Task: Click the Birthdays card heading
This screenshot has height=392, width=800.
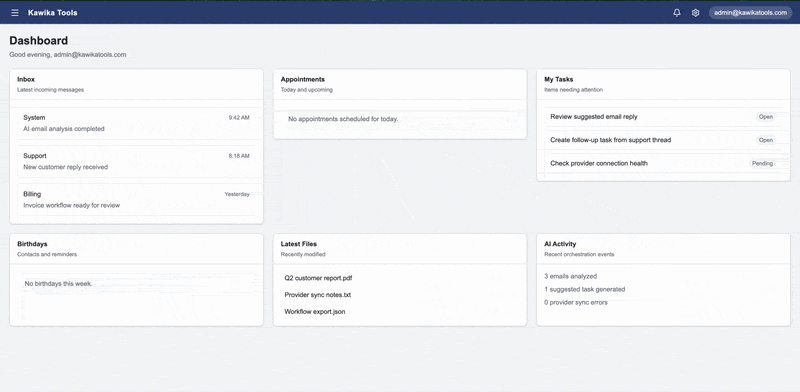Action: click(32, 244)
